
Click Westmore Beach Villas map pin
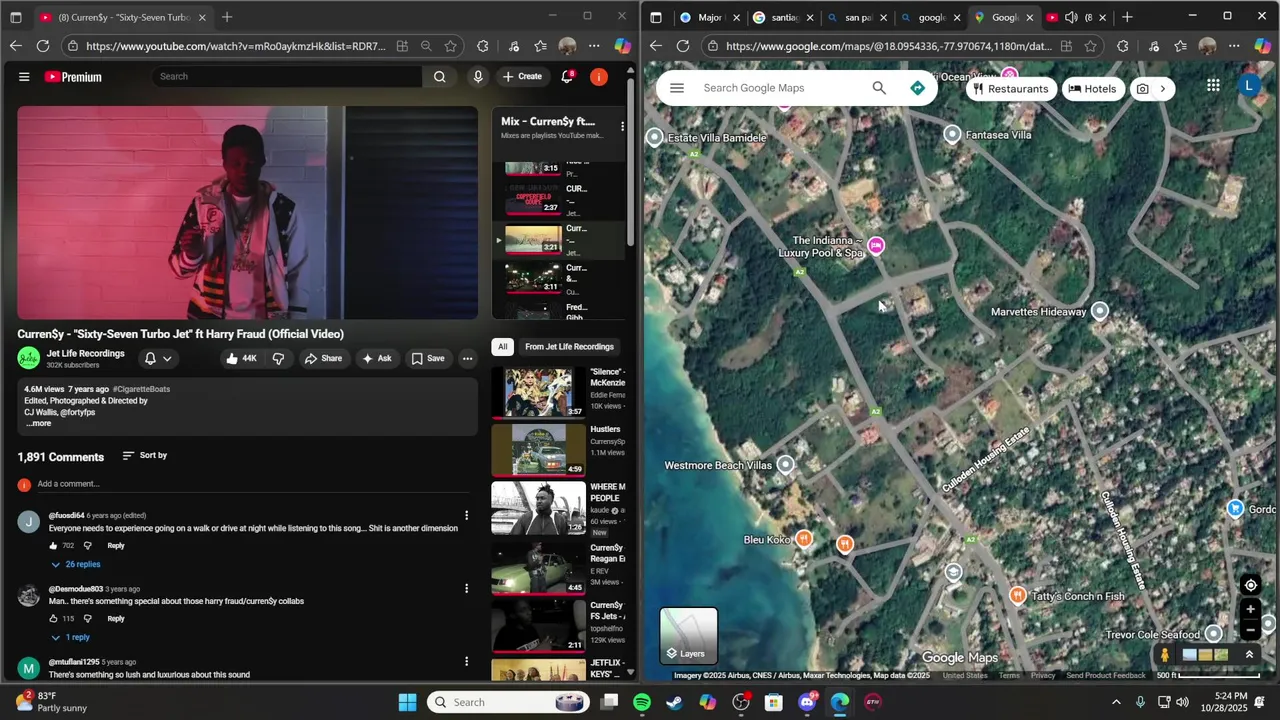tap(786, 465)
